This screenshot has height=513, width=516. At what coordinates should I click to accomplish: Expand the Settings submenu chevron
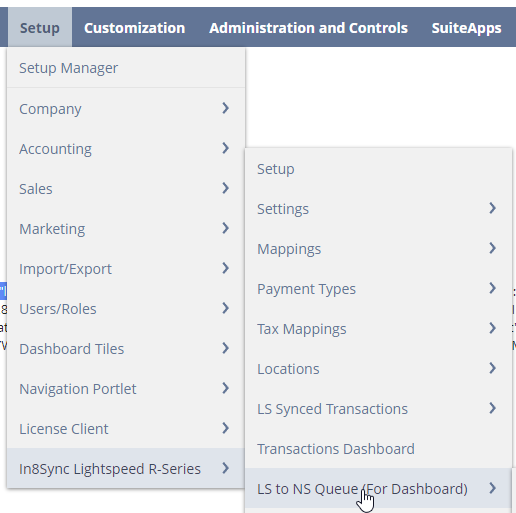coord(492,208)
